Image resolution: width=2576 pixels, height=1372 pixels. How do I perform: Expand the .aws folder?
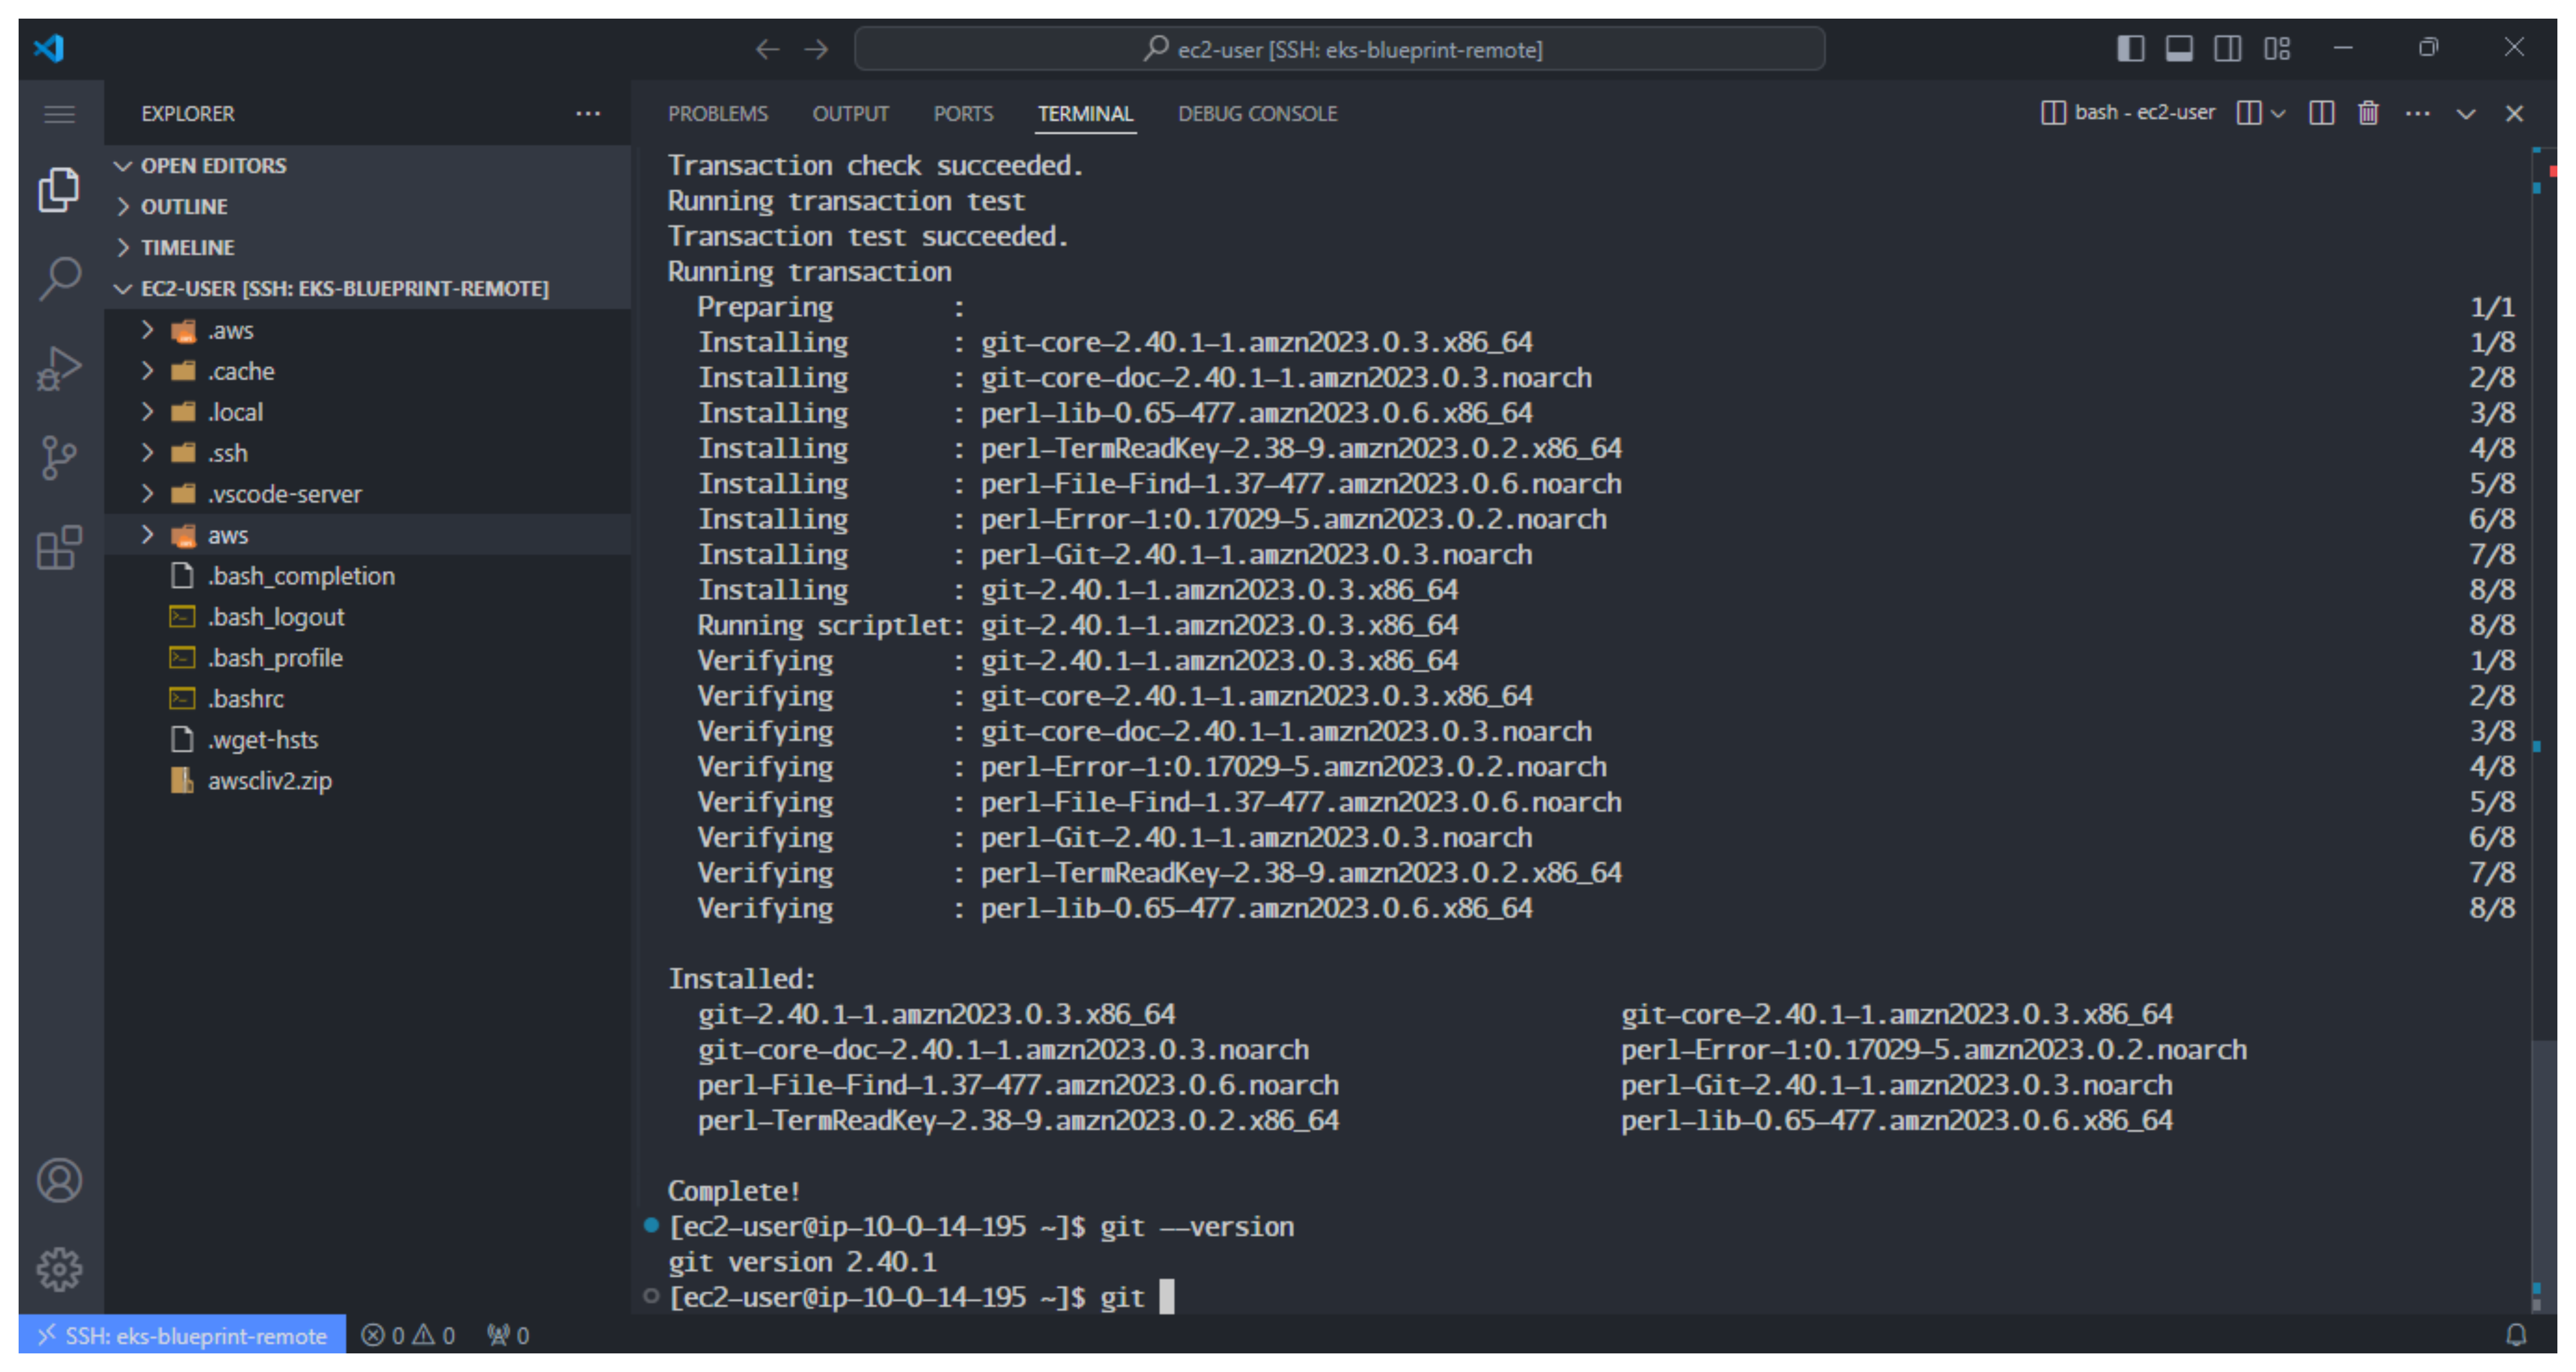368,331
